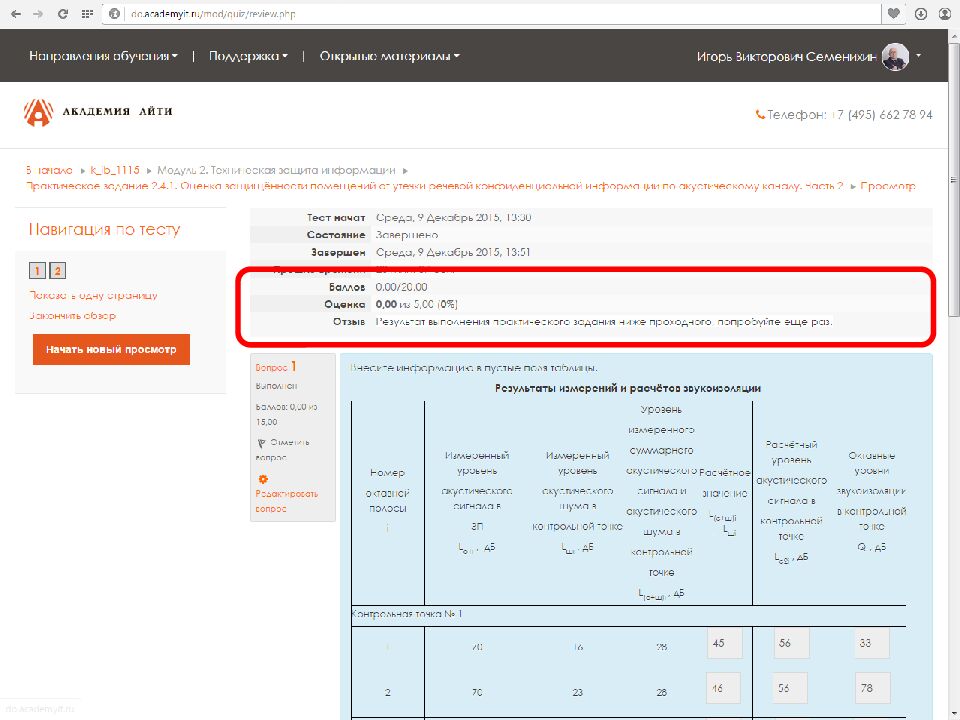Click the Закончить обзор link
Viewport: 960px width, 720px height.
[x=73, y=316]
